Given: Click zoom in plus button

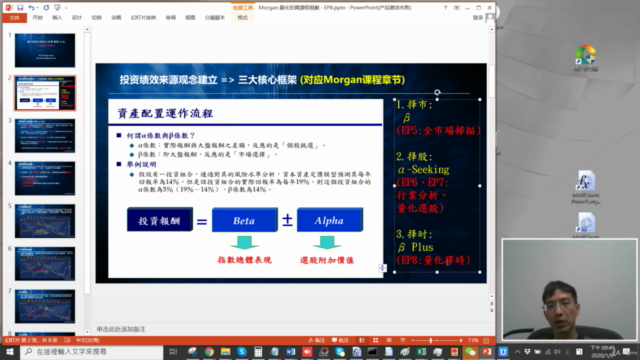Looking at the screenshot, I should (x=461, y=340).
